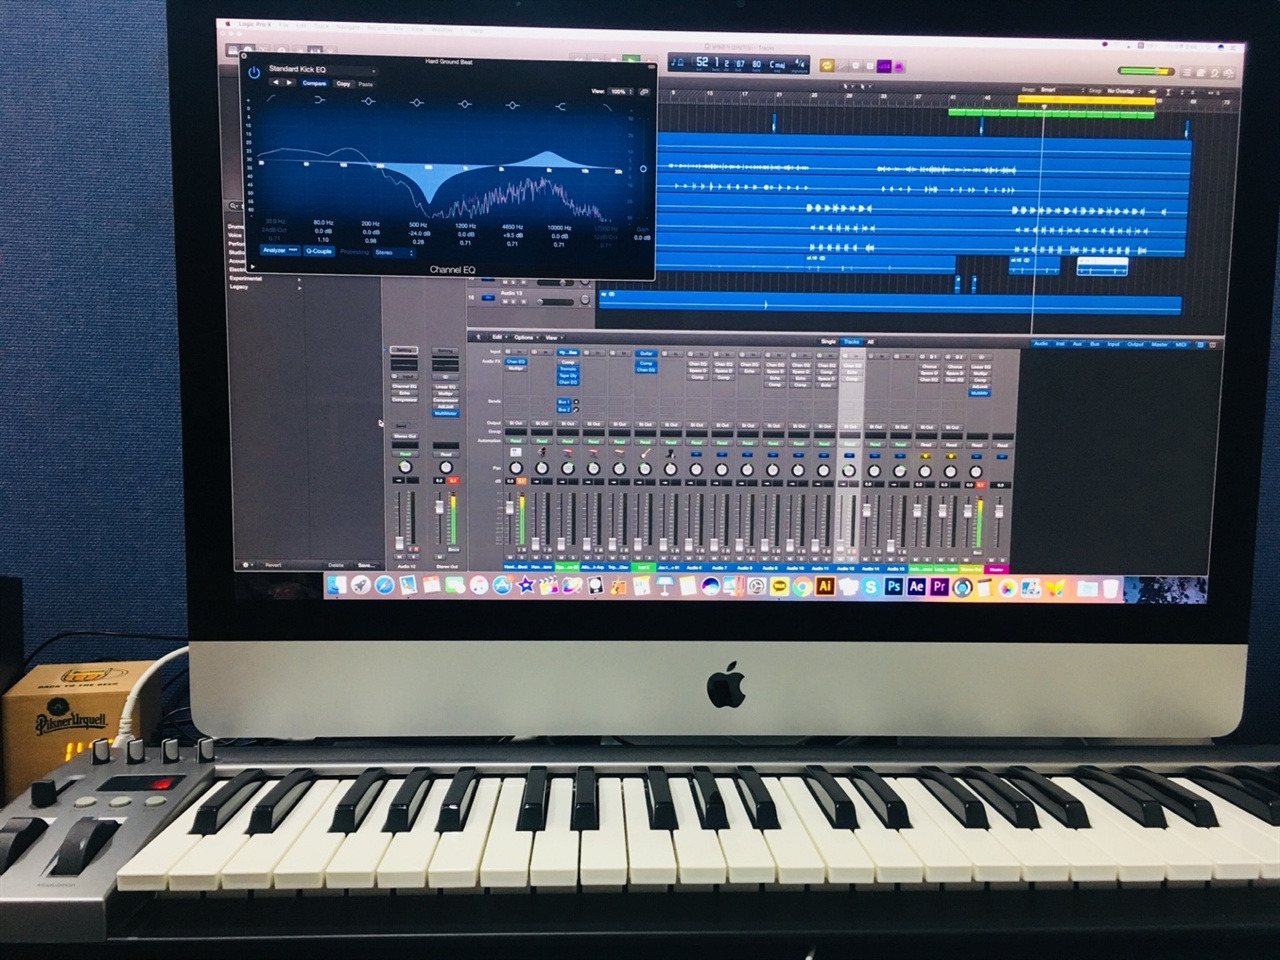Toggle the 4850 Hz bell band icon

(x=512, y=103)
